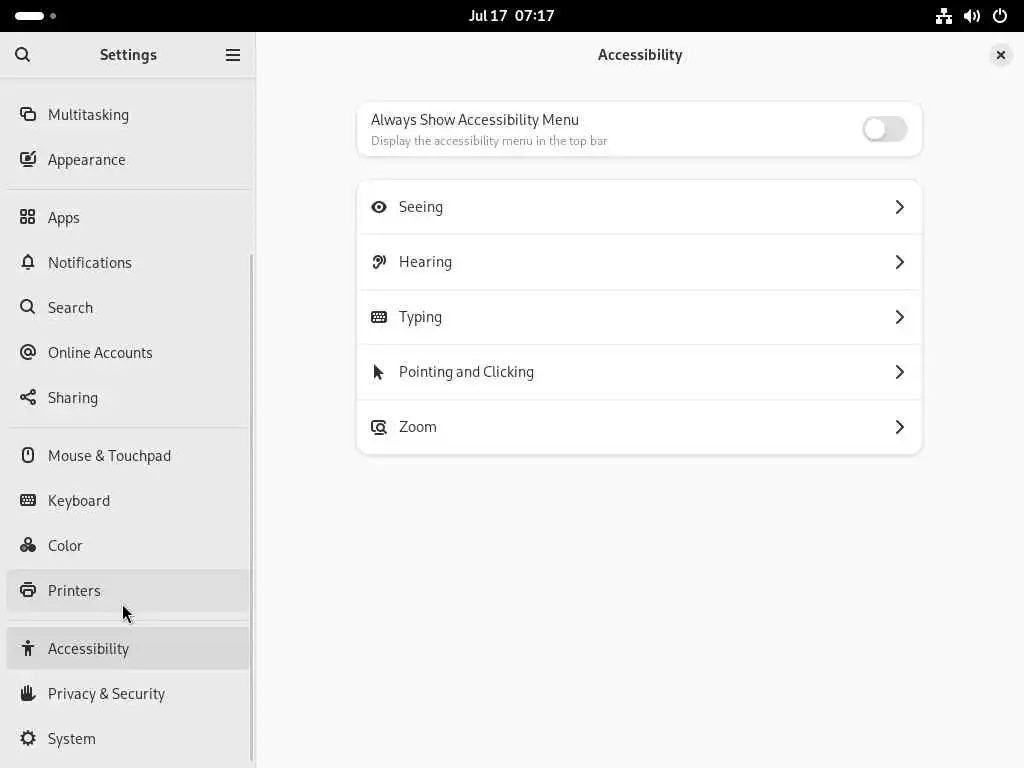The width and height of the screenshot is (1024, 768).
Task: Close the Settings window
Action: 1000,55
